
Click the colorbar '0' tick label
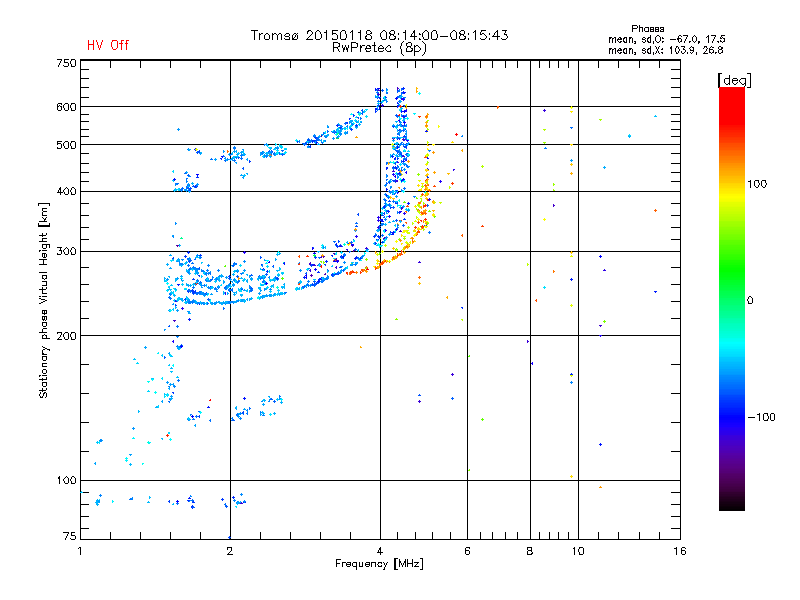[x=750, y=301]
